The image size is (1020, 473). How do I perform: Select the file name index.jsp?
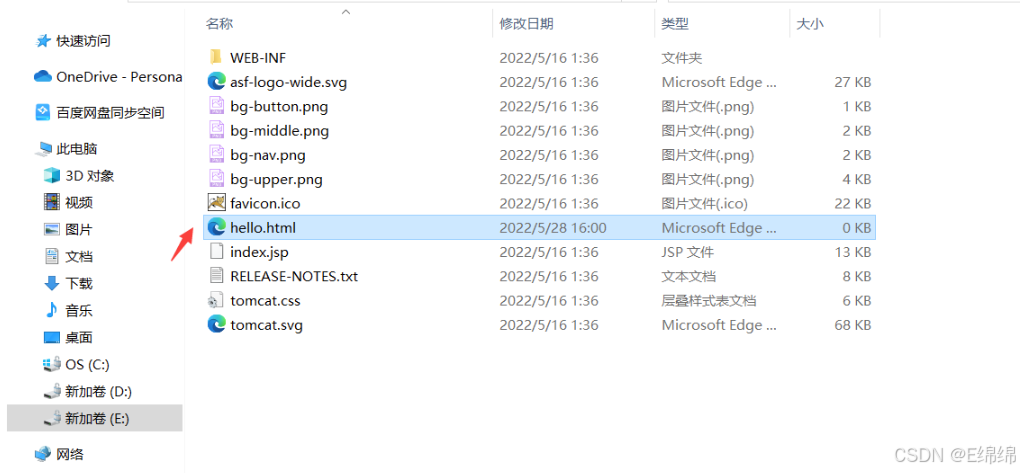click(259, 252)
